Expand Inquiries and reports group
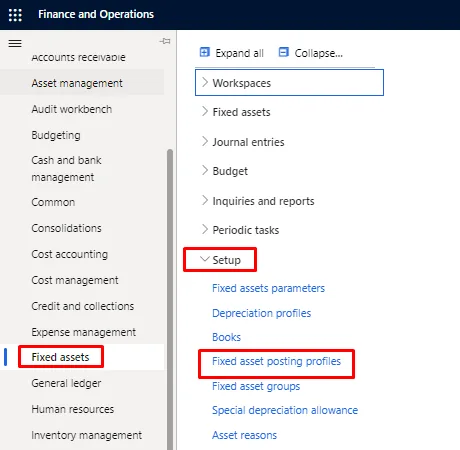The image size is (460, 450). tap(258, 201)
